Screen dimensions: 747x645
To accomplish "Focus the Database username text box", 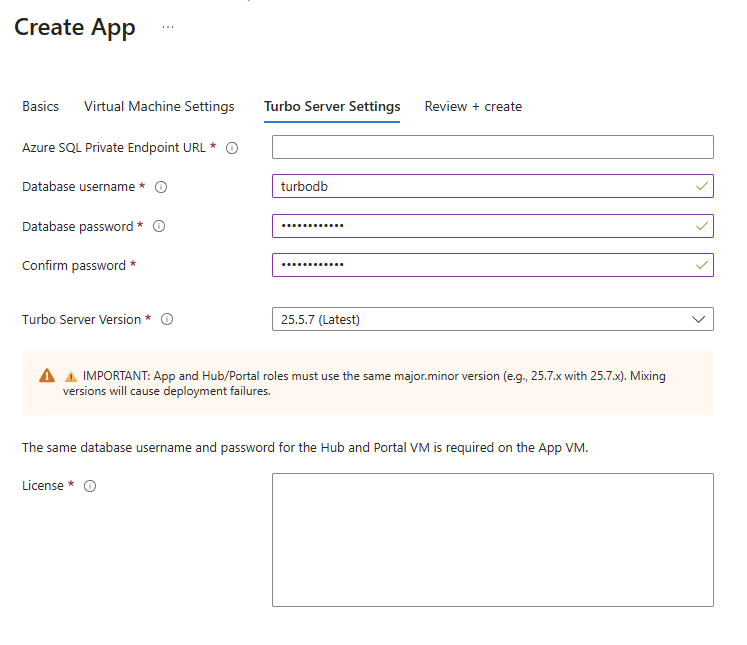I will tap(480, 187).
